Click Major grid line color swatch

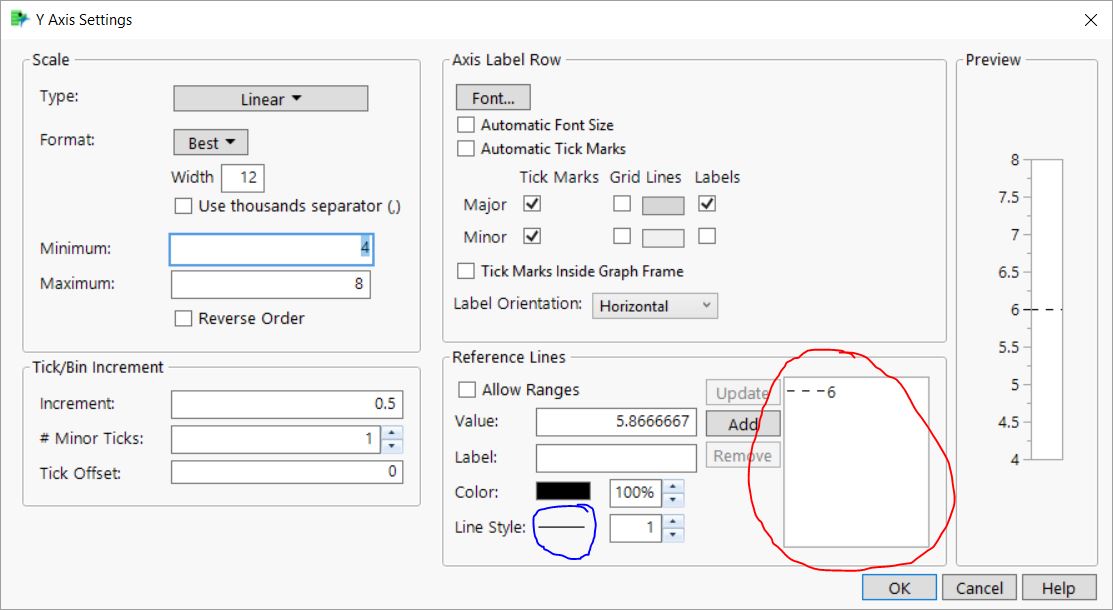point(663,206)
